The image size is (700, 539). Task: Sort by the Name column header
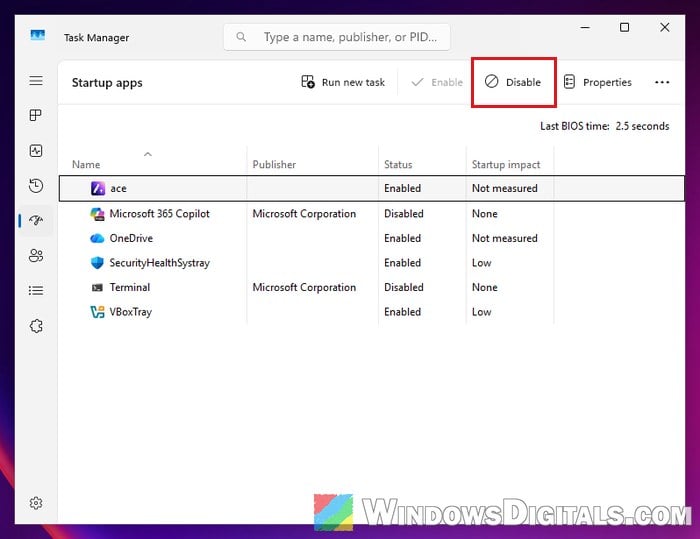click(86, 165)
